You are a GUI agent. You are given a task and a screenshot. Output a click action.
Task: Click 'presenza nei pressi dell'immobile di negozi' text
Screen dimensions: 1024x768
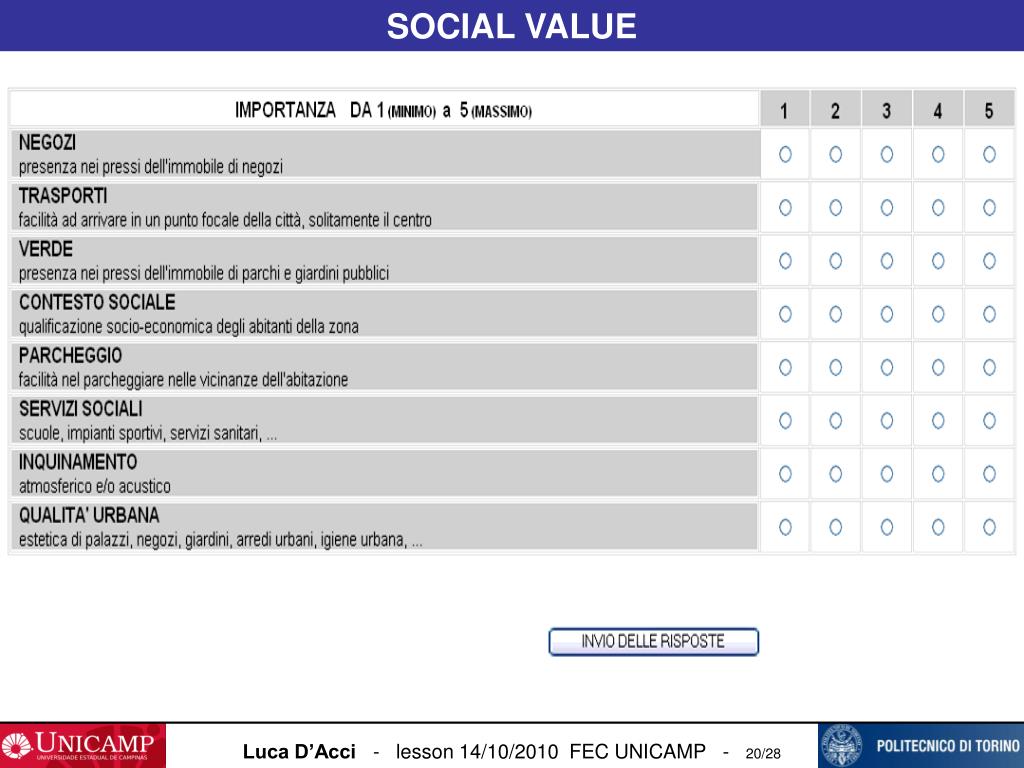click(x=151, y=167)
